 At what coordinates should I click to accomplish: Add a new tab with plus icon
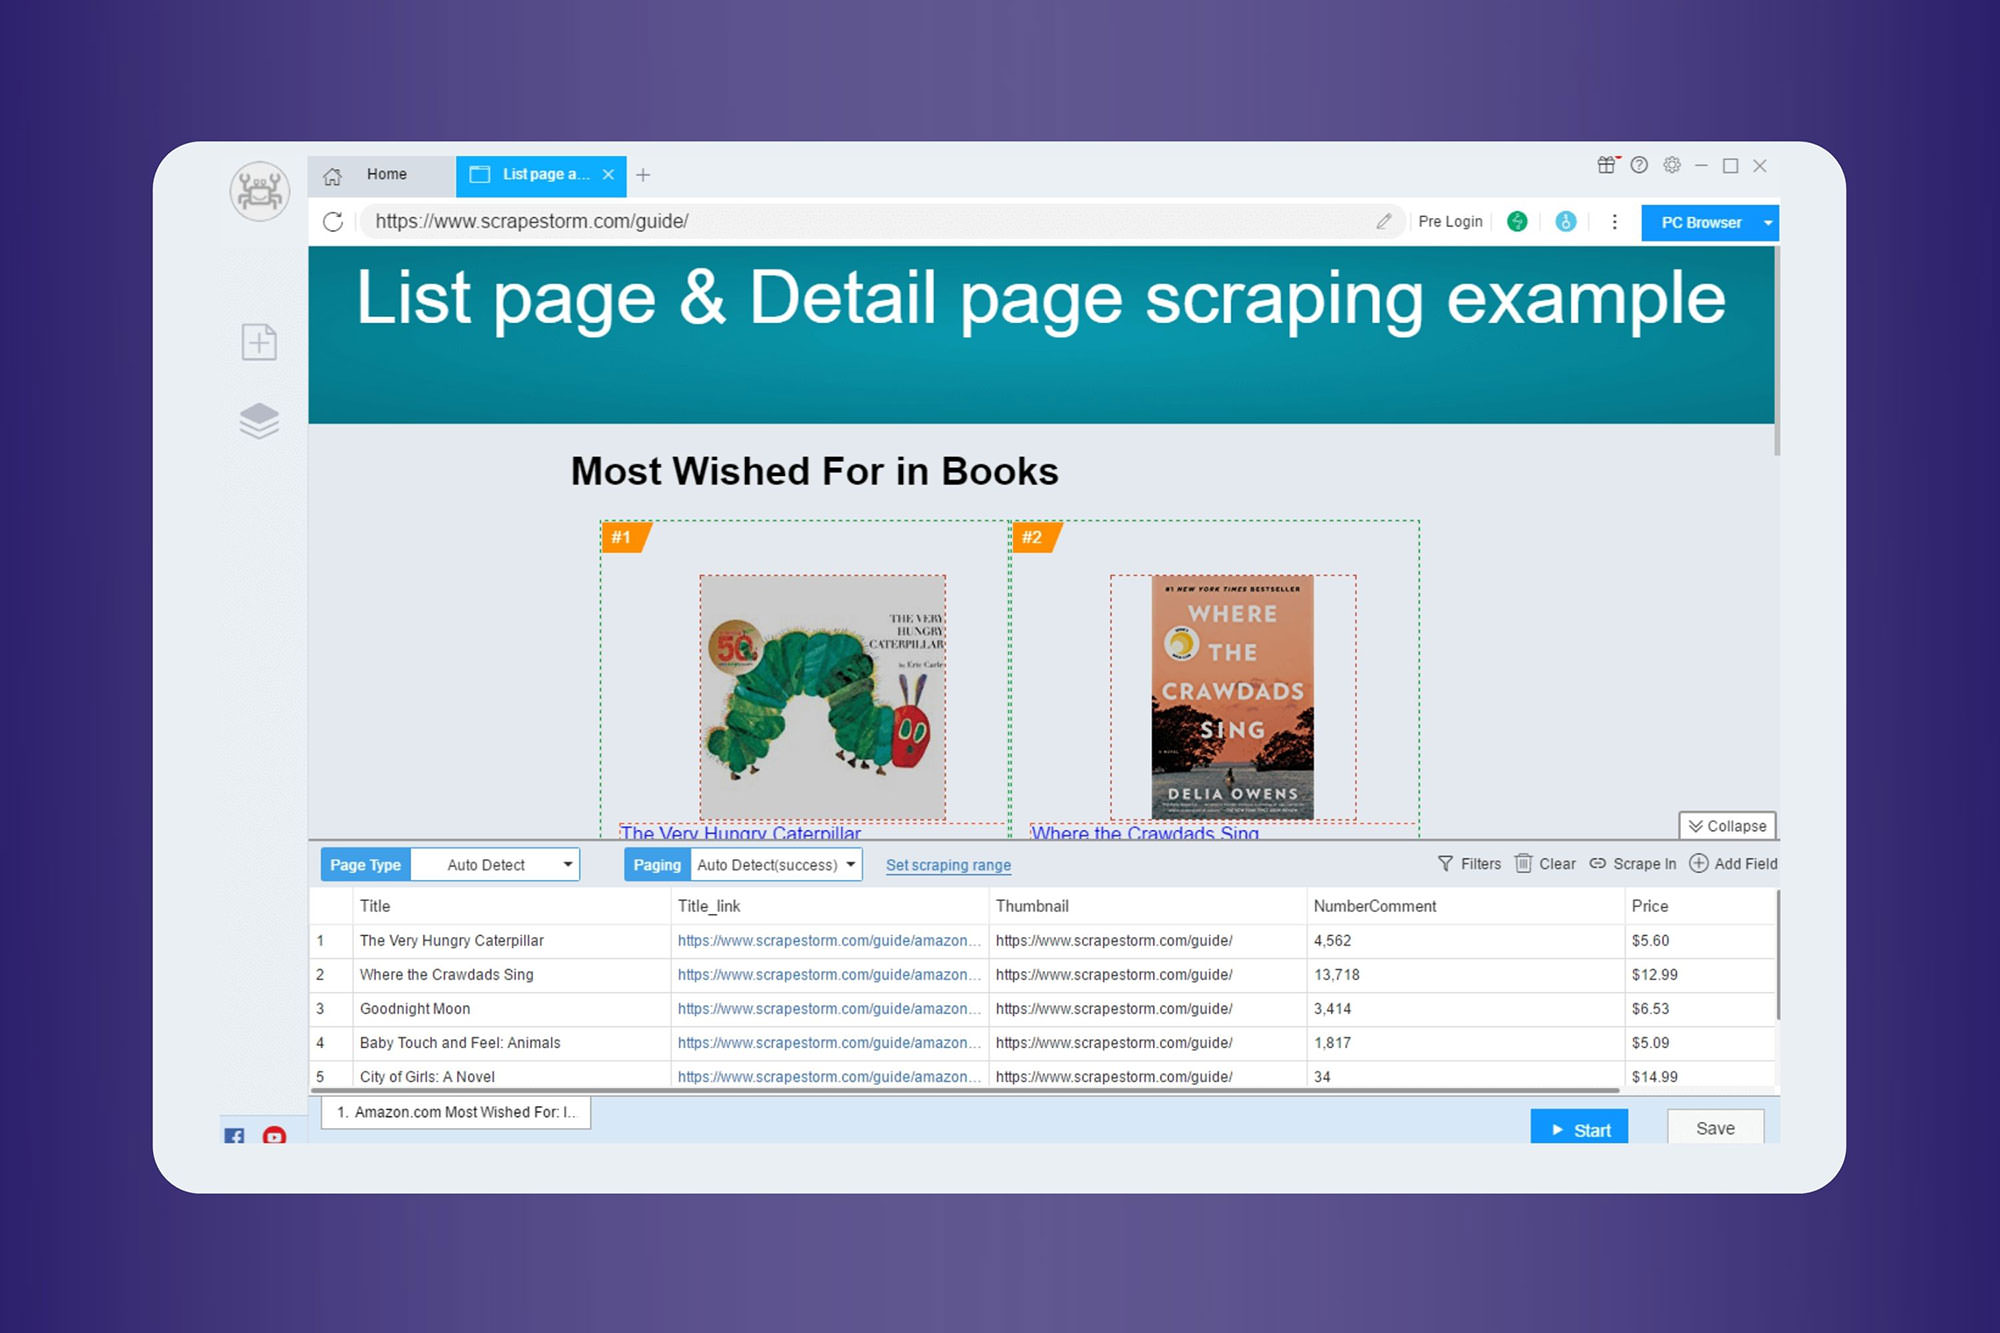click(643, 175)
